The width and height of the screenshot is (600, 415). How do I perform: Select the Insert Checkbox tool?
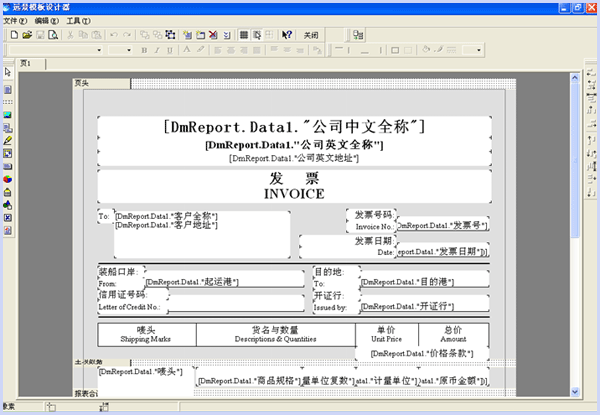coord(8,218)
